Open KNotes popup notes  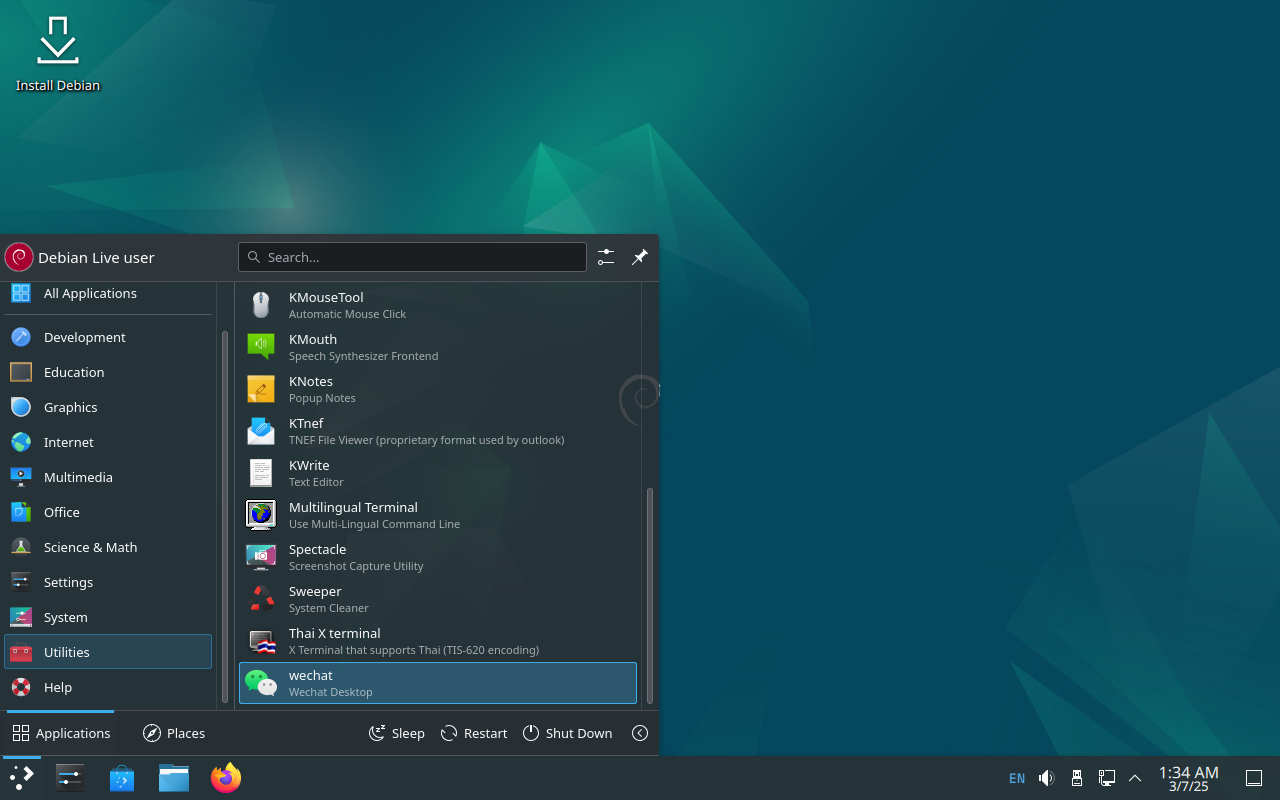pos(438,389)
